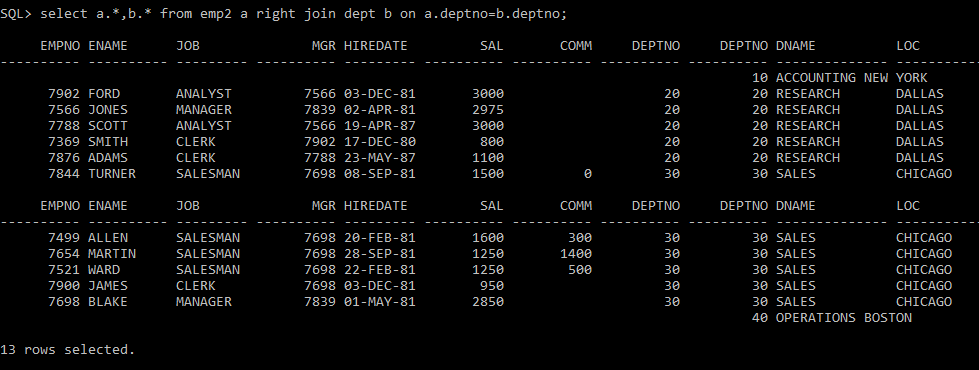Click hire date 17-DEC-80
The height and width of the screenshot is (370, 979).
380,142
